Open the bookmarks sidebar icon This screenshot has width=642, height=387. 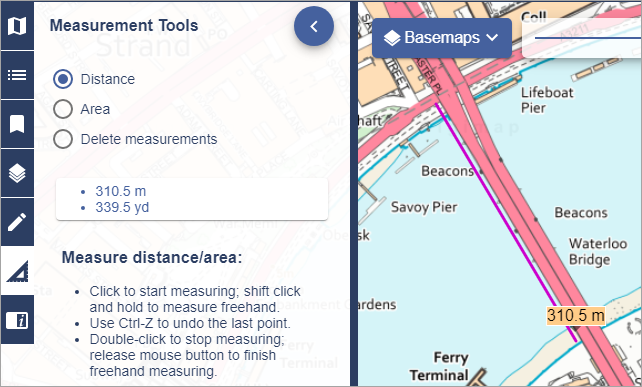pyautogui.click(x=17, y=124)
